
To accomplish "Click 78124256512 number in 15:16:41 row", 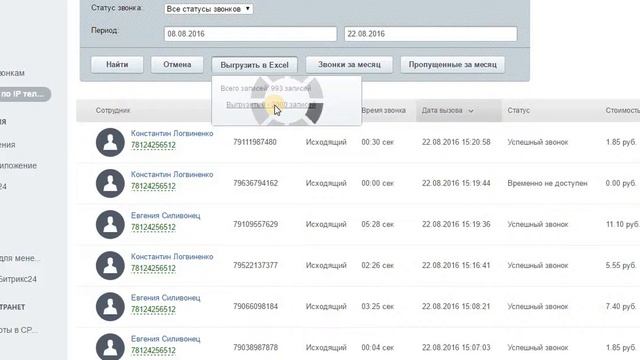I will point(153,268).
